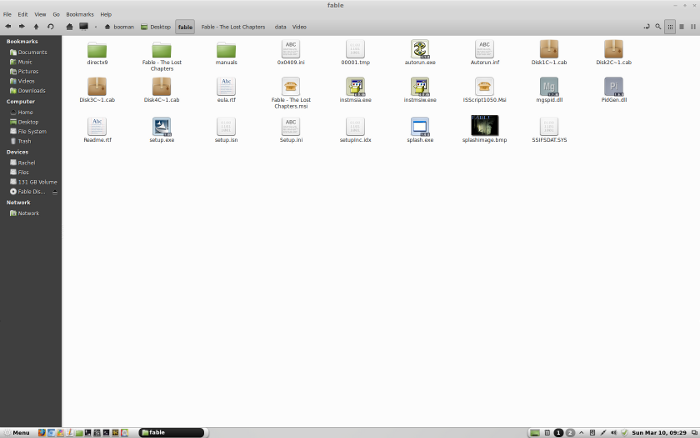700x438 pixels.
Task: Go forward with the Forward arrow
Action: coord(21,27)
